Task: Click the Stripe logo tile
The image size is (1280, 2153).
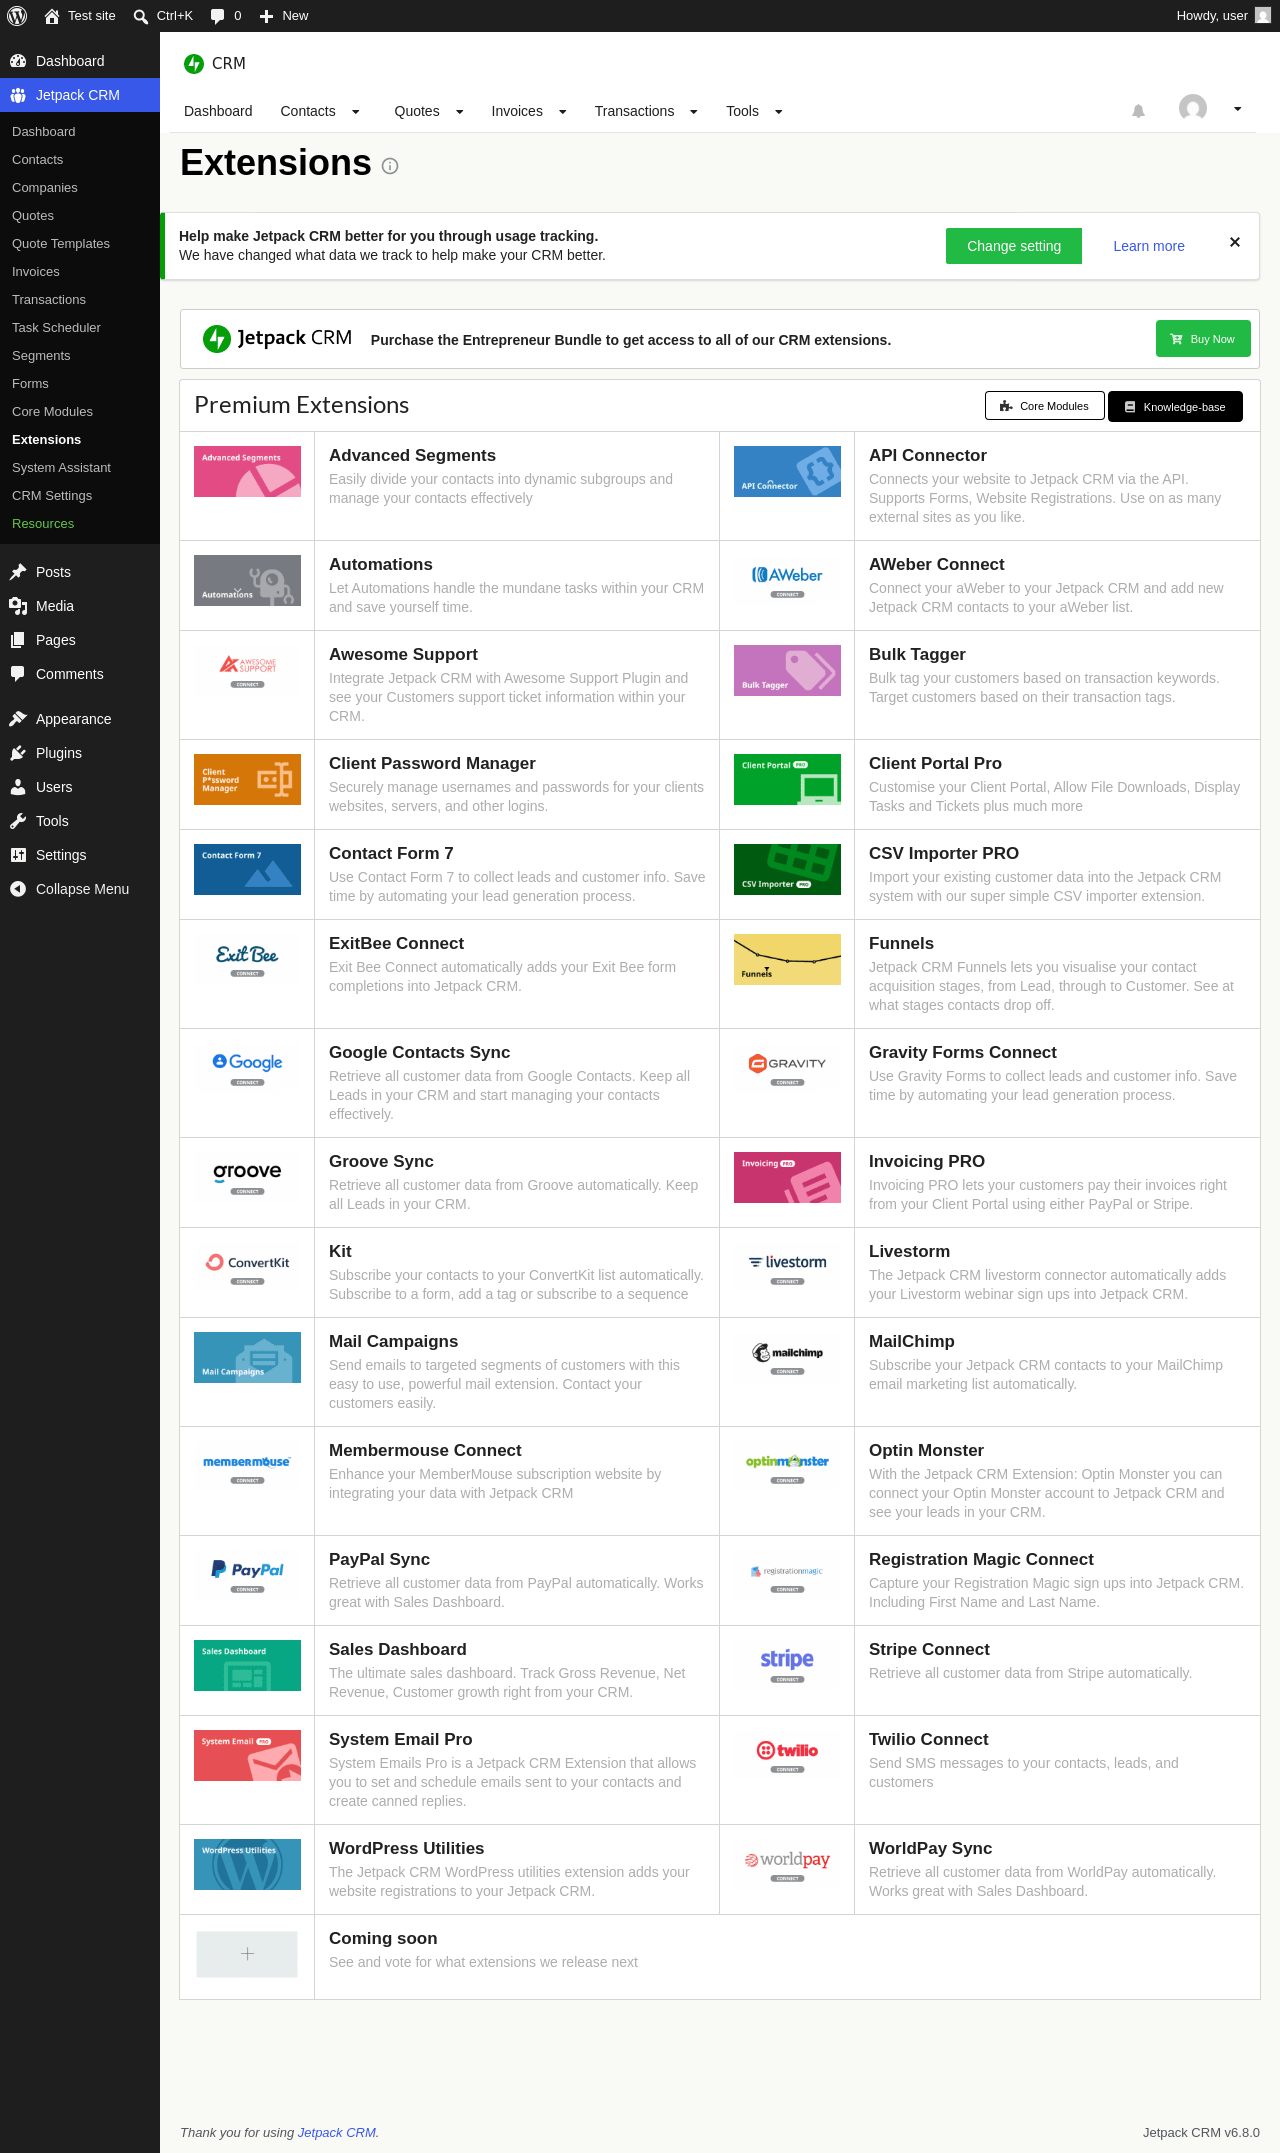Action: [787, 1665]
